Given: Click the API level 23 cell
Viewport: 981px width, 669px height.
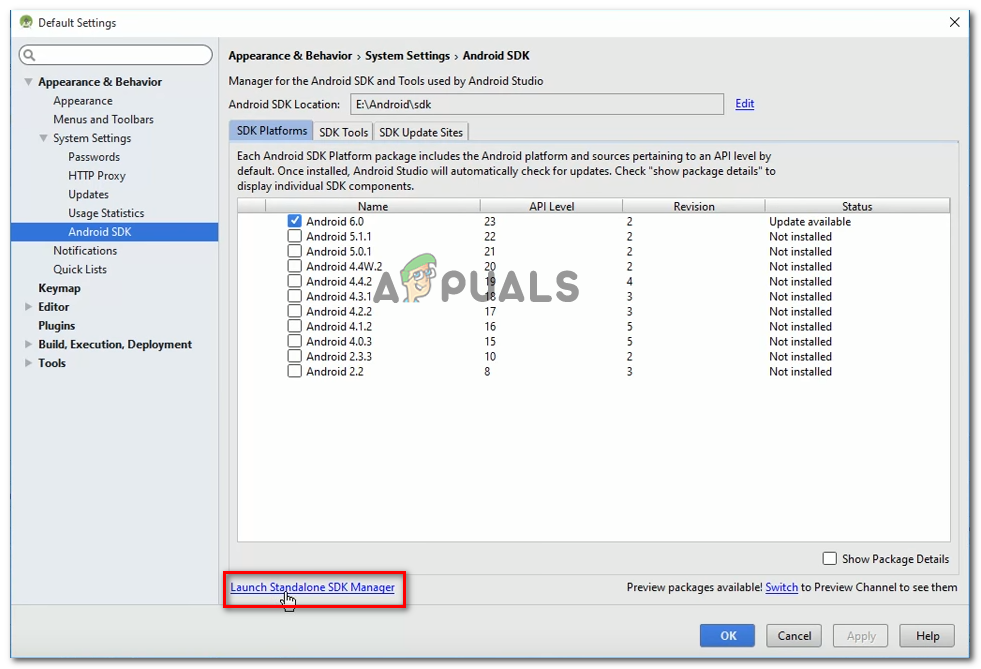Looking at the screenshot, I should [489, 222].
